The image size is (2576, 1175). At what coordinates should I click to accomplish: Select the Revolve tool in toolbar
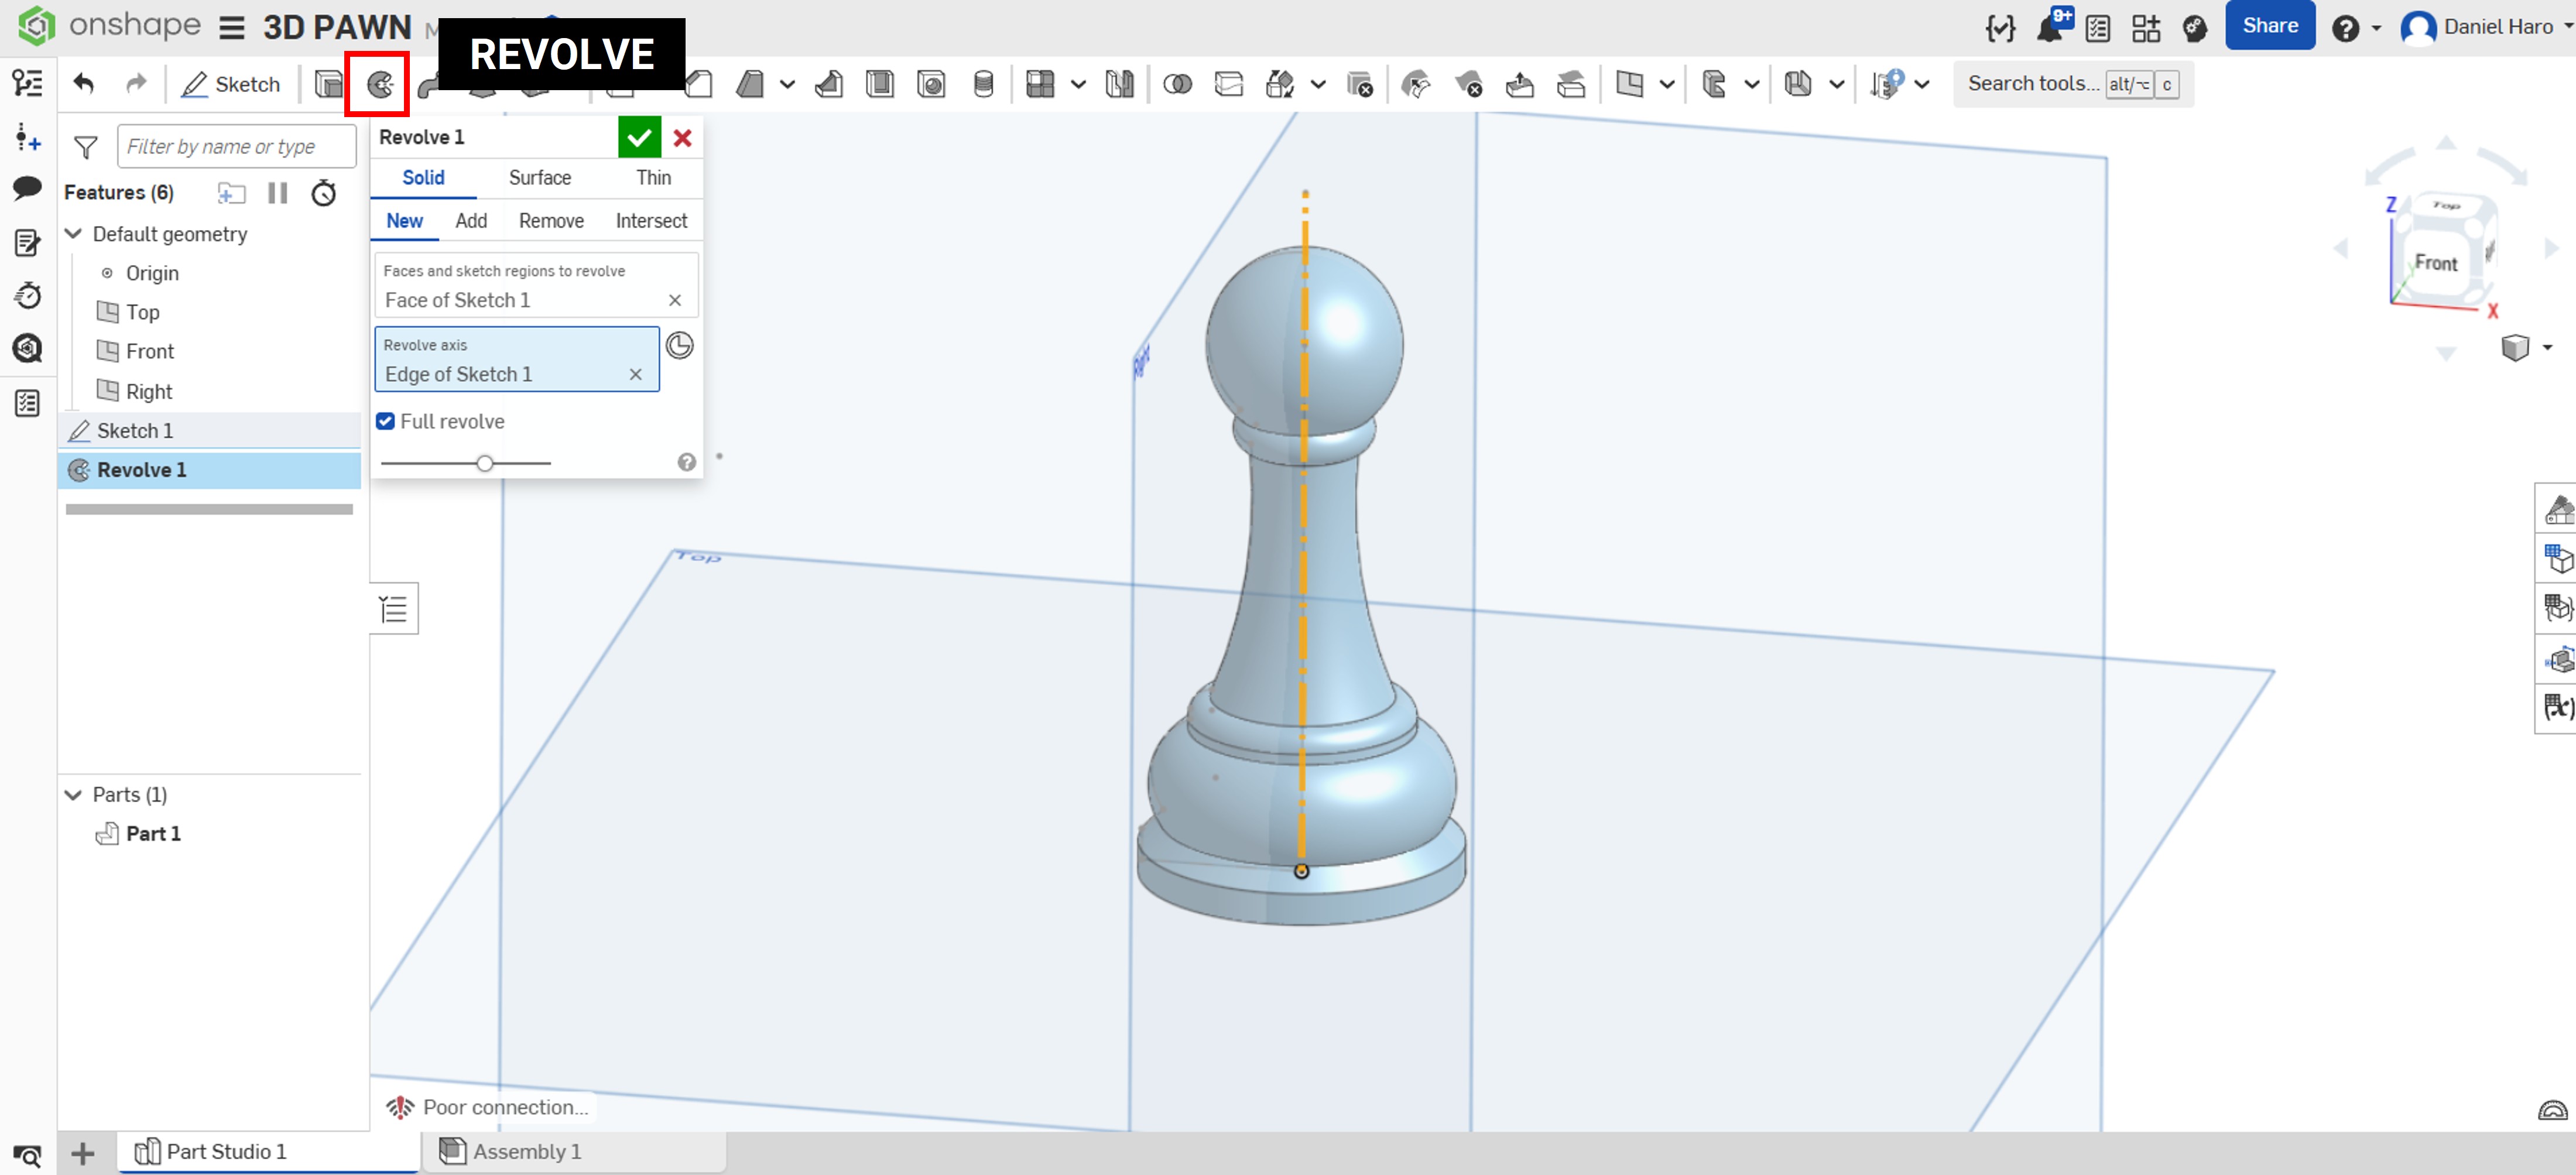pyautogui.click(x=379, y=85)
